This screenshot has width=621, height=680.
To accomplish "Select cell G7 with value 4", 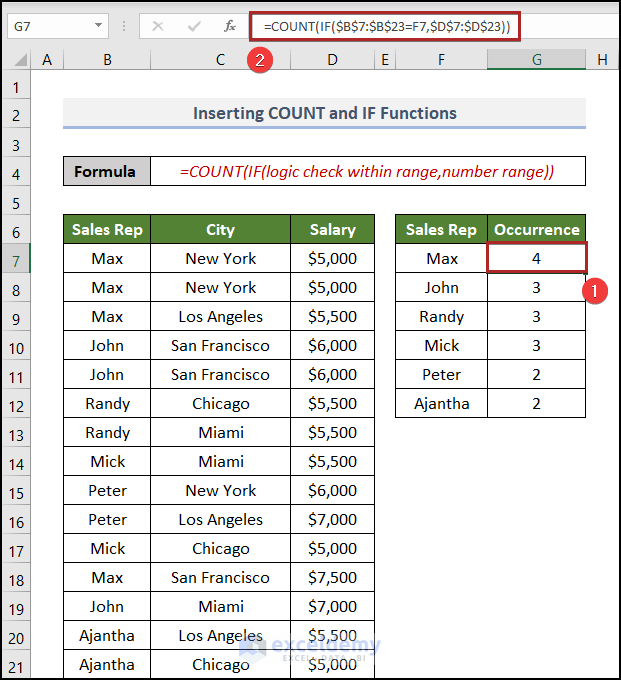I will [536, 258].
